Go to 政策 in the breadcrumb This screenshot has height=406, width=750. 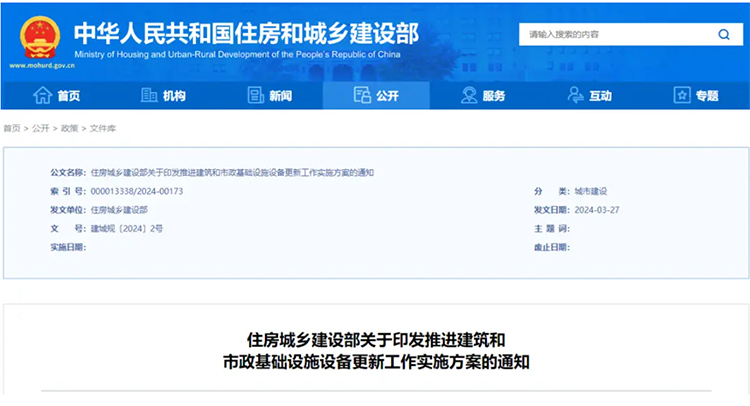69,128
